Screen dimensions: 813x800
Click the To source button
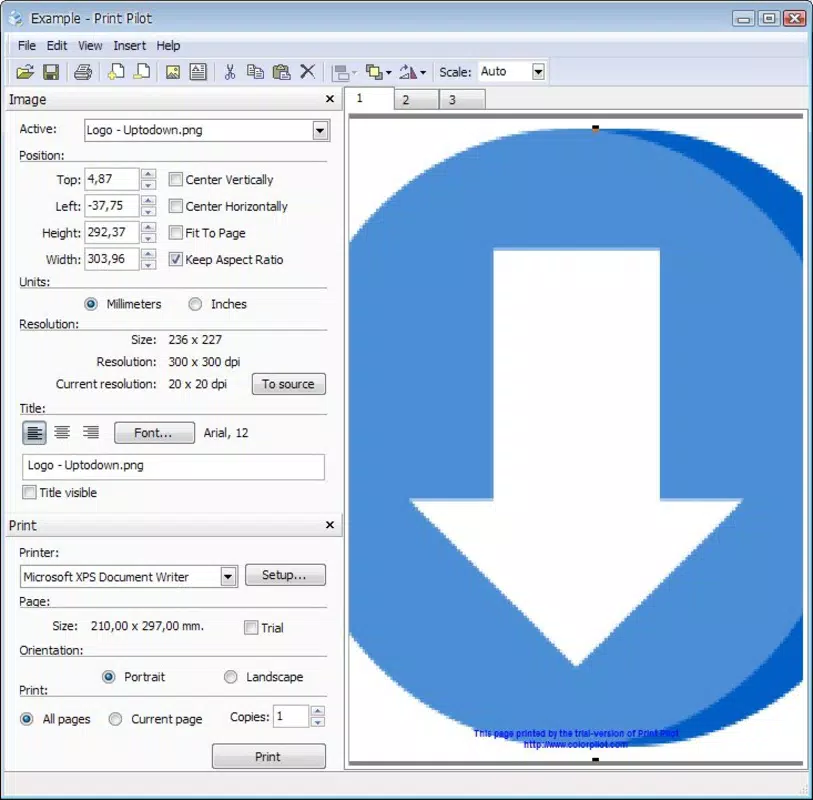tap(289, 384)
